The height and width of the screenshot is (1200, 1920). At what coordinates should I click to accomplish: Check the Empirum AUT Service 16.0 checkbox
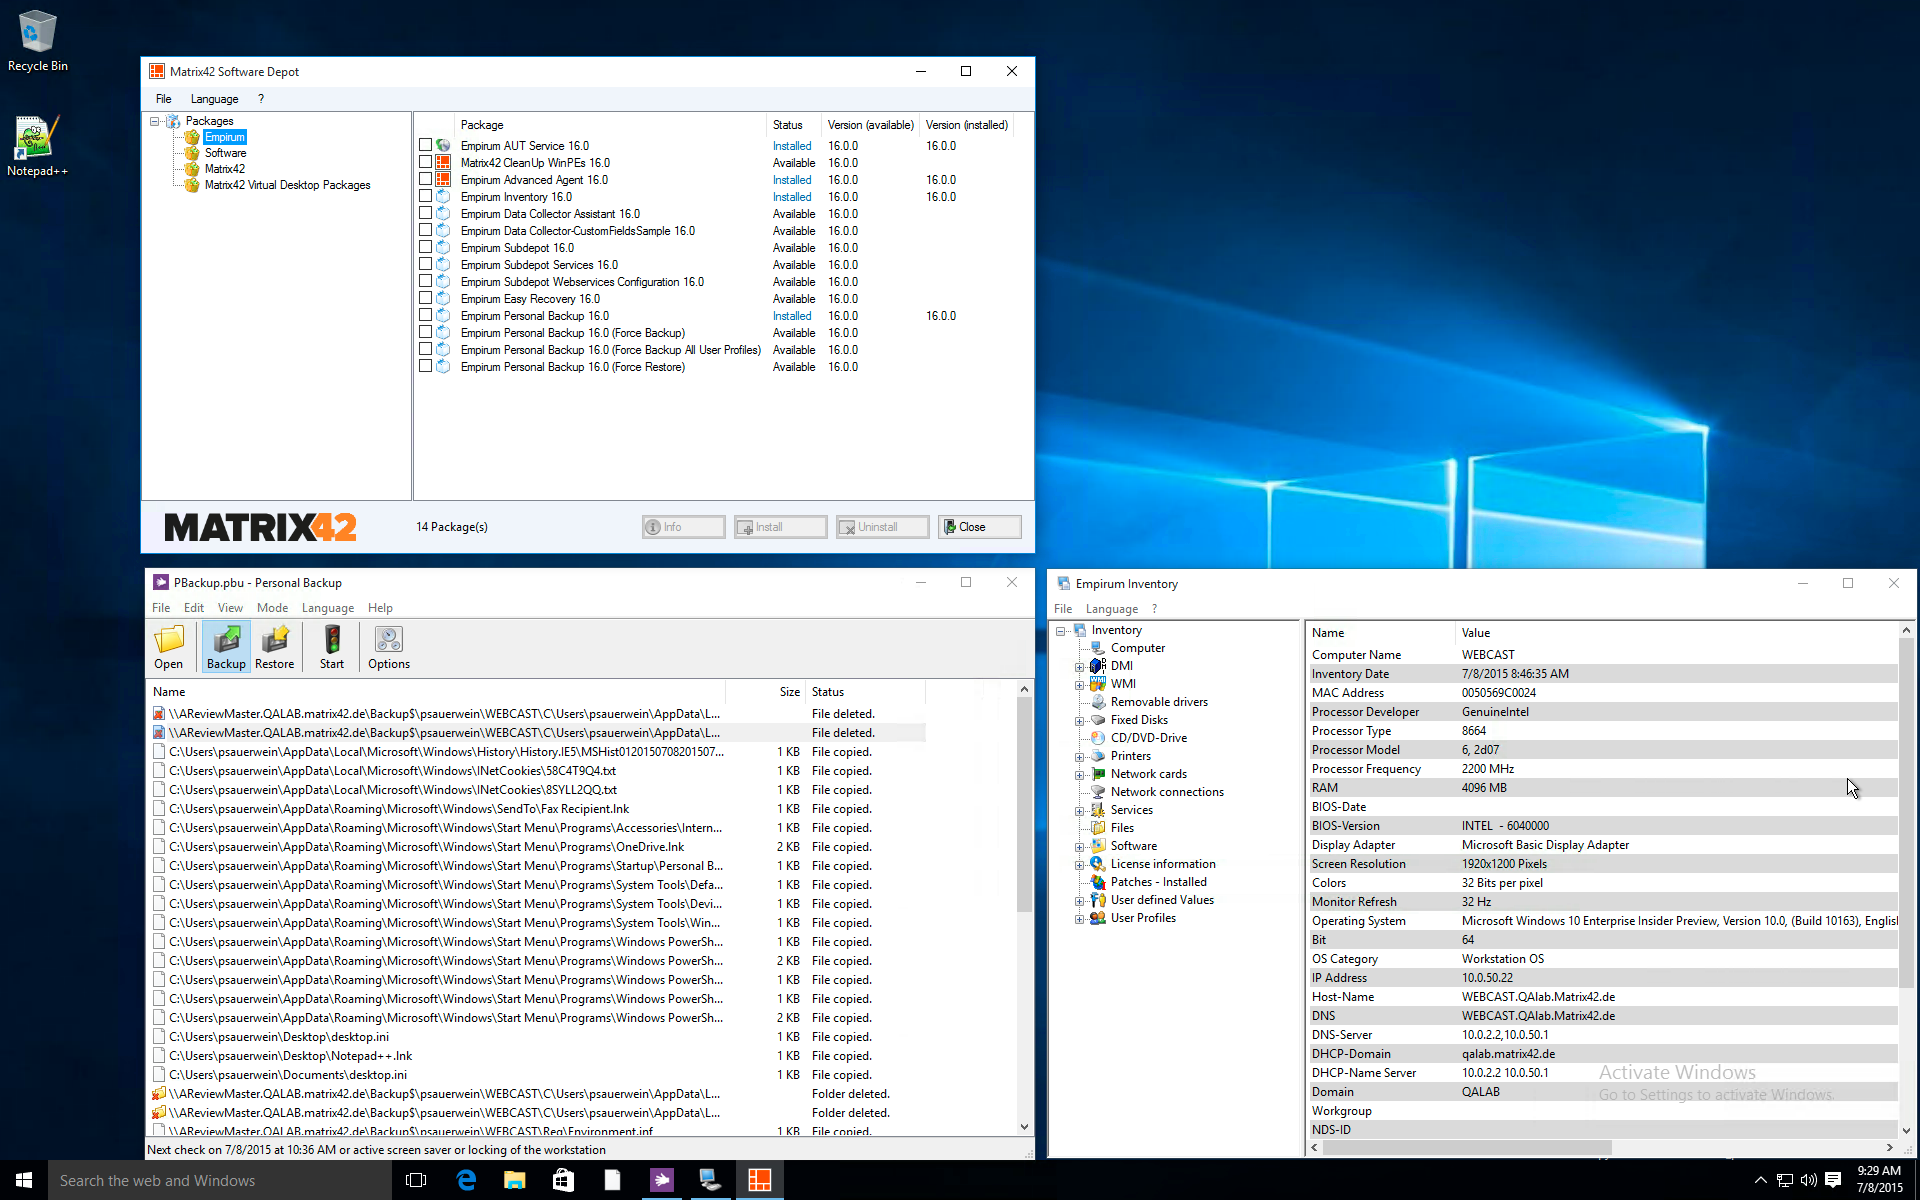[426, 145]
